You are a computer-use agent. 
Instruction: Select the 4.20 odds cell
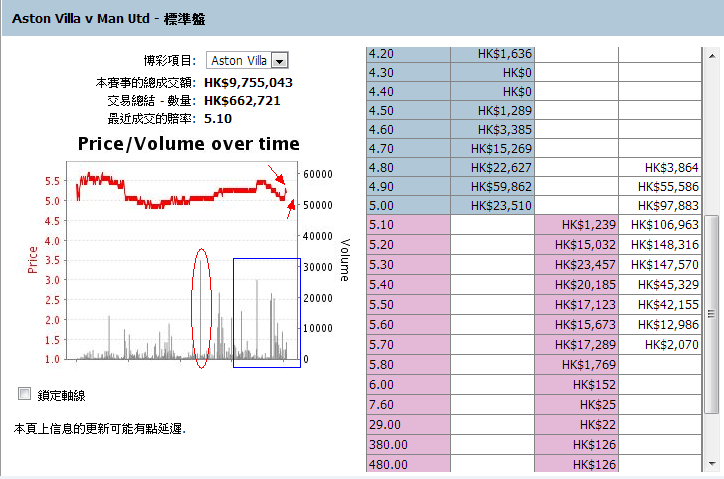coord(408,54)
